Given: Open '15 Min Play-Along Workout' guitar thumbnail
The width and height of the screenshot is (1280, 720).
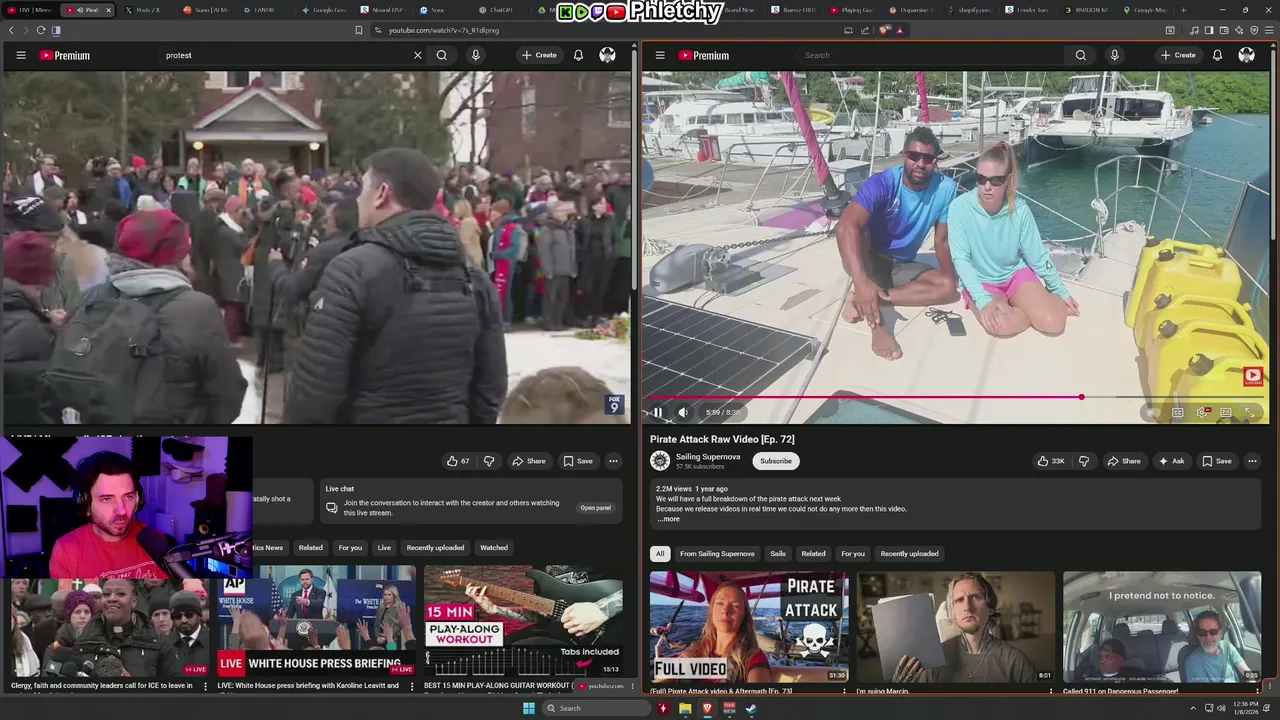Looking at the screenshot, I should click(523, 621).
